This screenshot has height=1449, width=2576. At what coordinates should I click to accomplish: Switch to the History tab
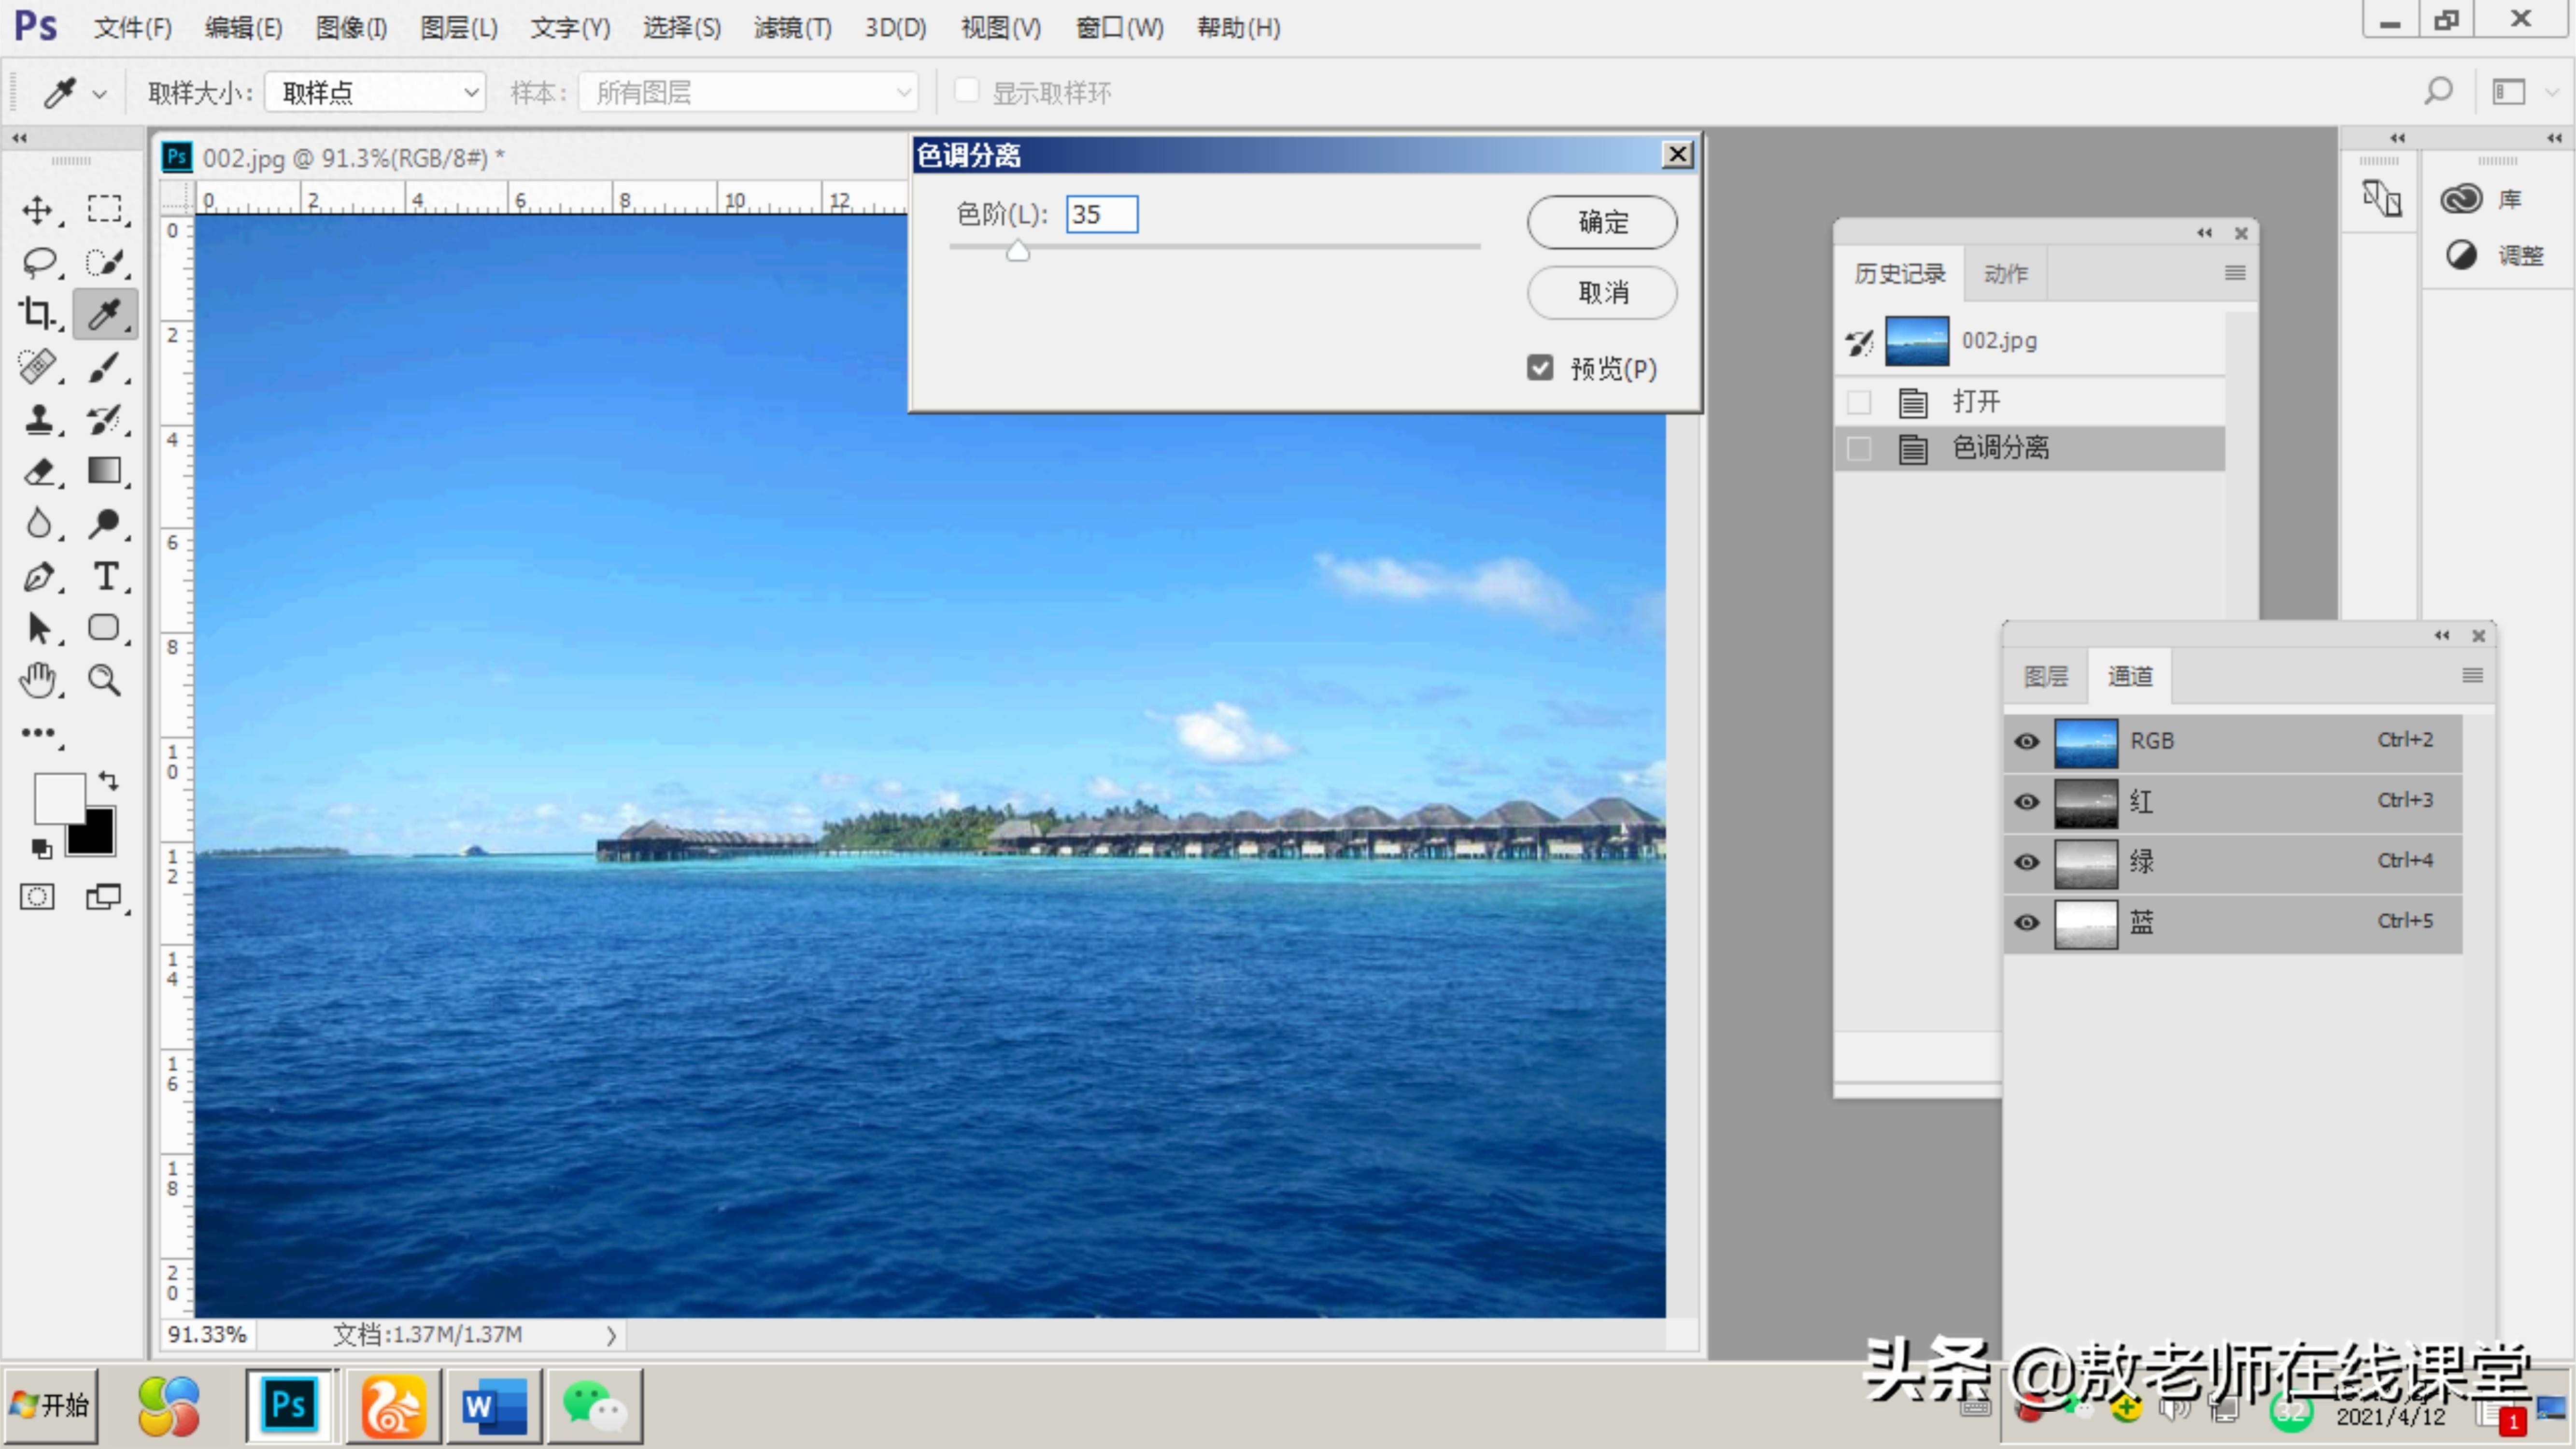(1899, 273)
